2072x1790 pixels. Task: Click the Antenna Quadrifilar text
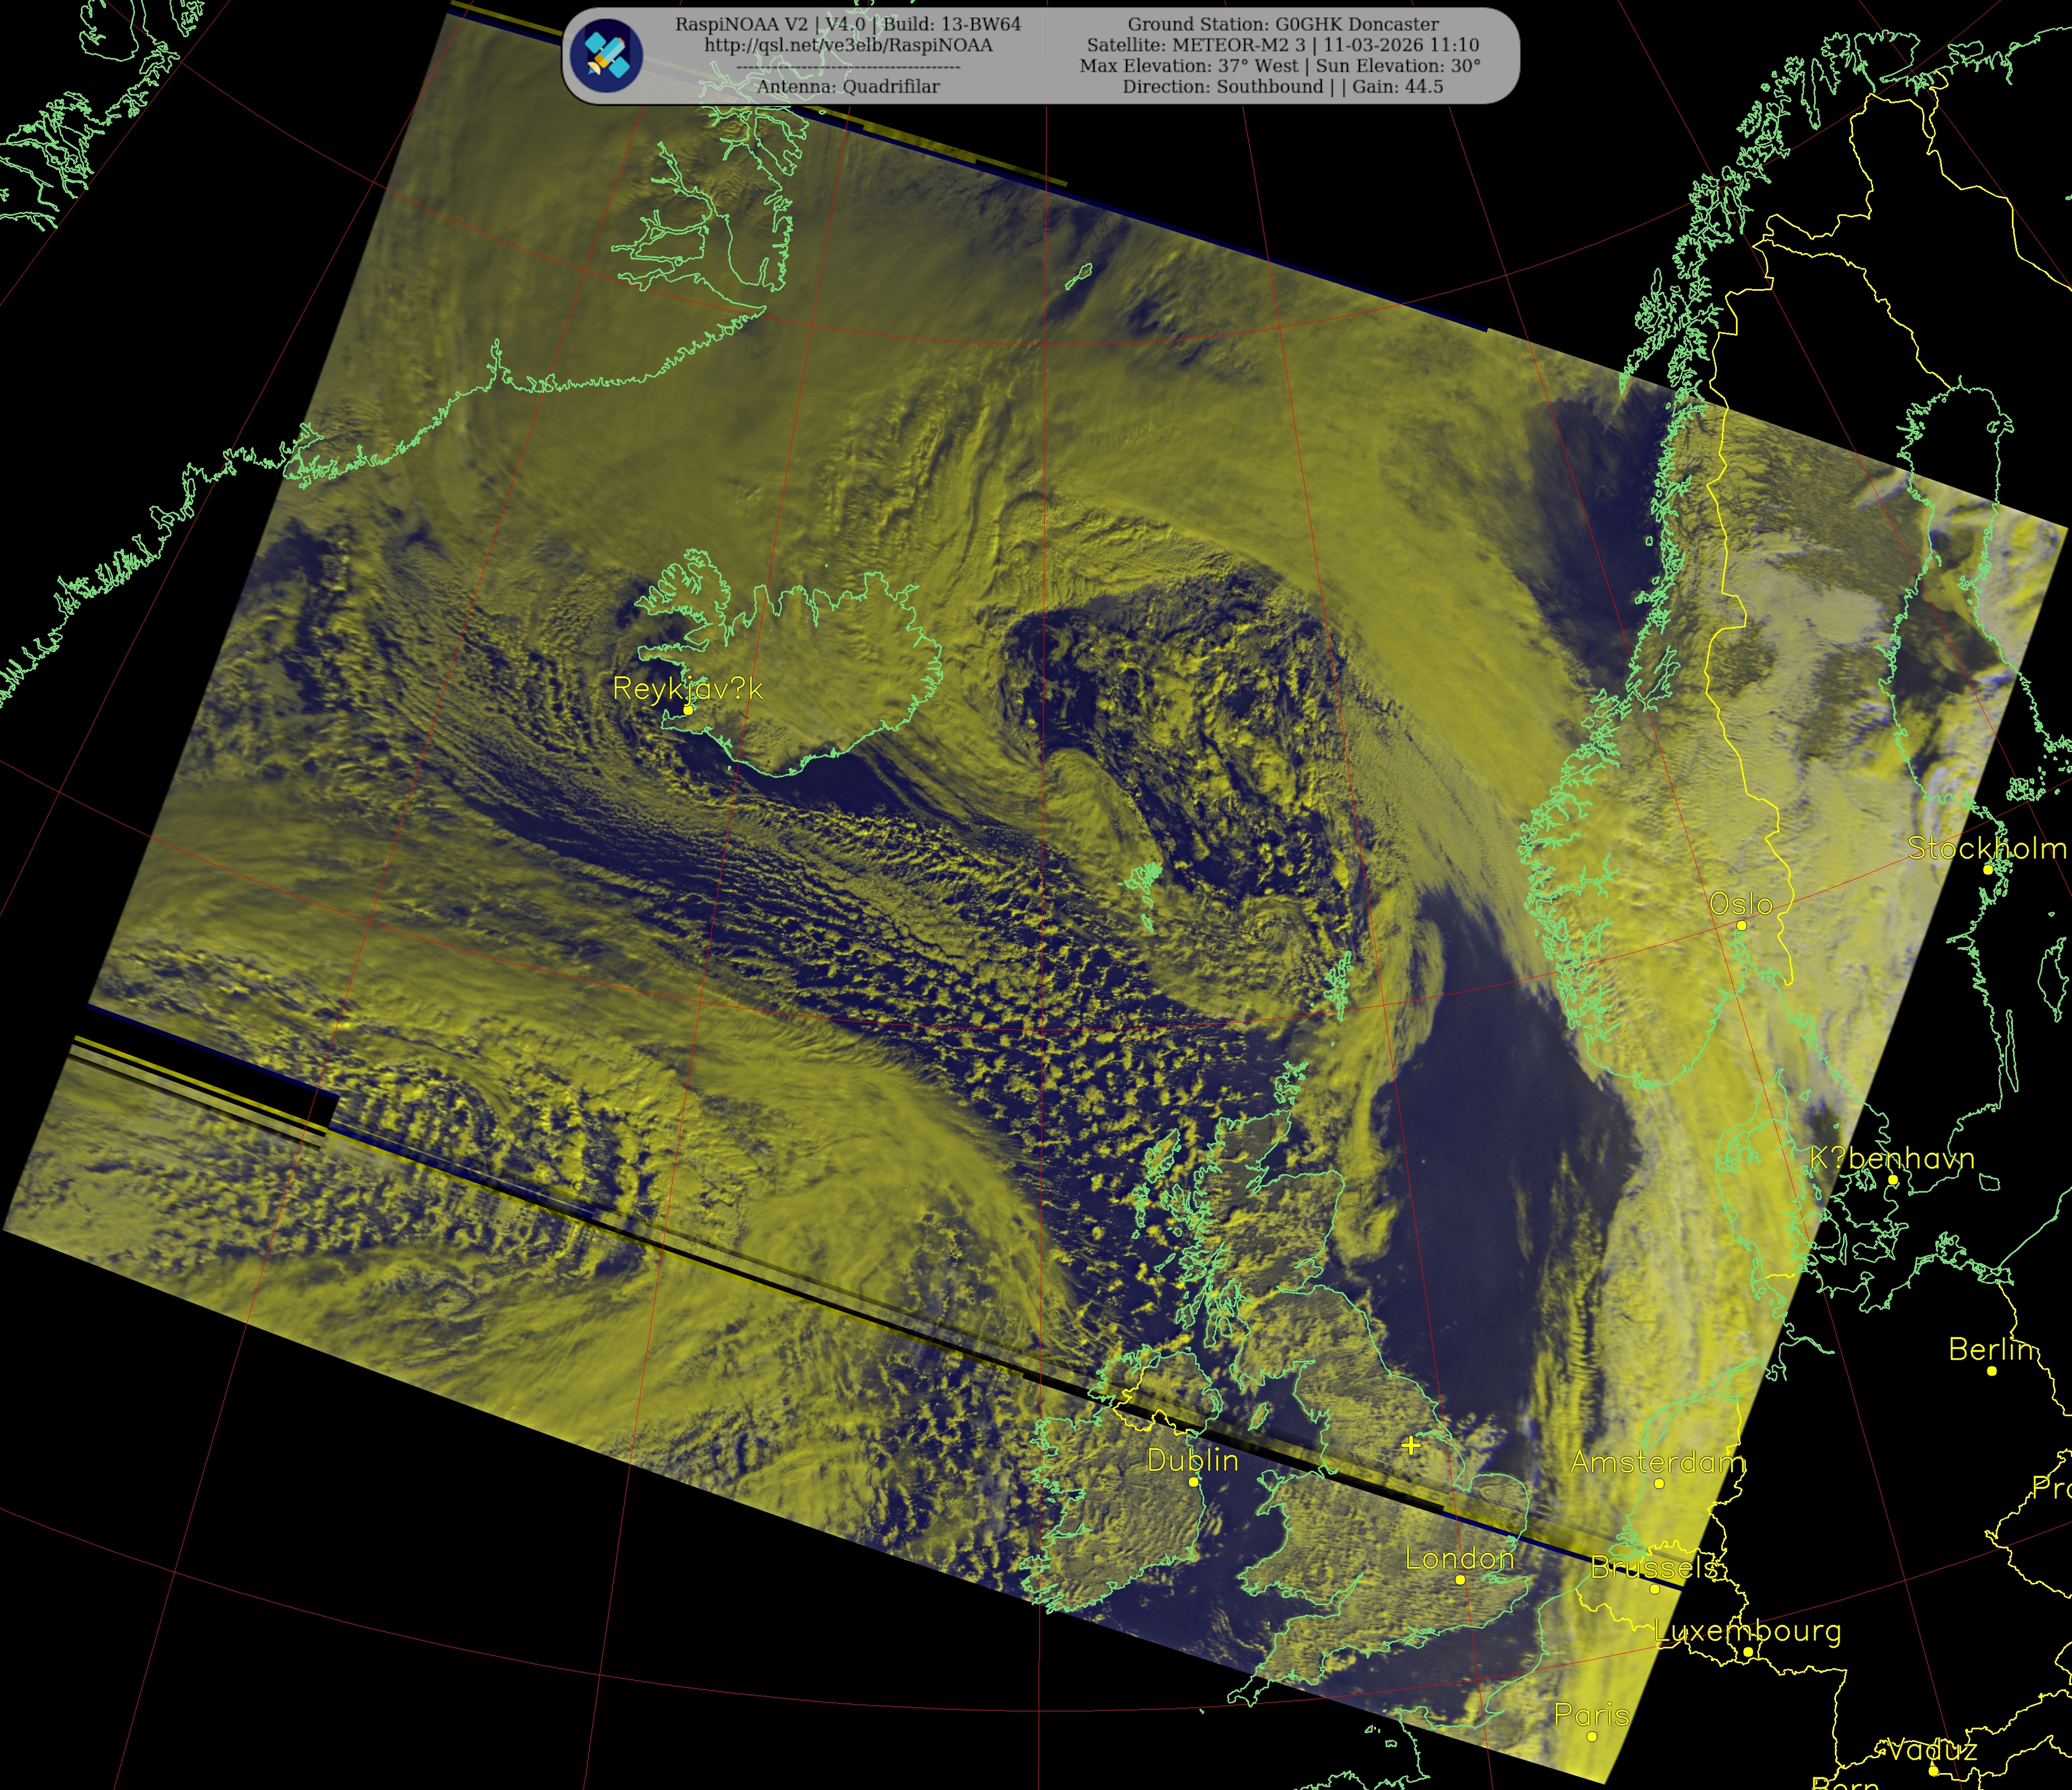pyautogui.click(x=848, y=87)
